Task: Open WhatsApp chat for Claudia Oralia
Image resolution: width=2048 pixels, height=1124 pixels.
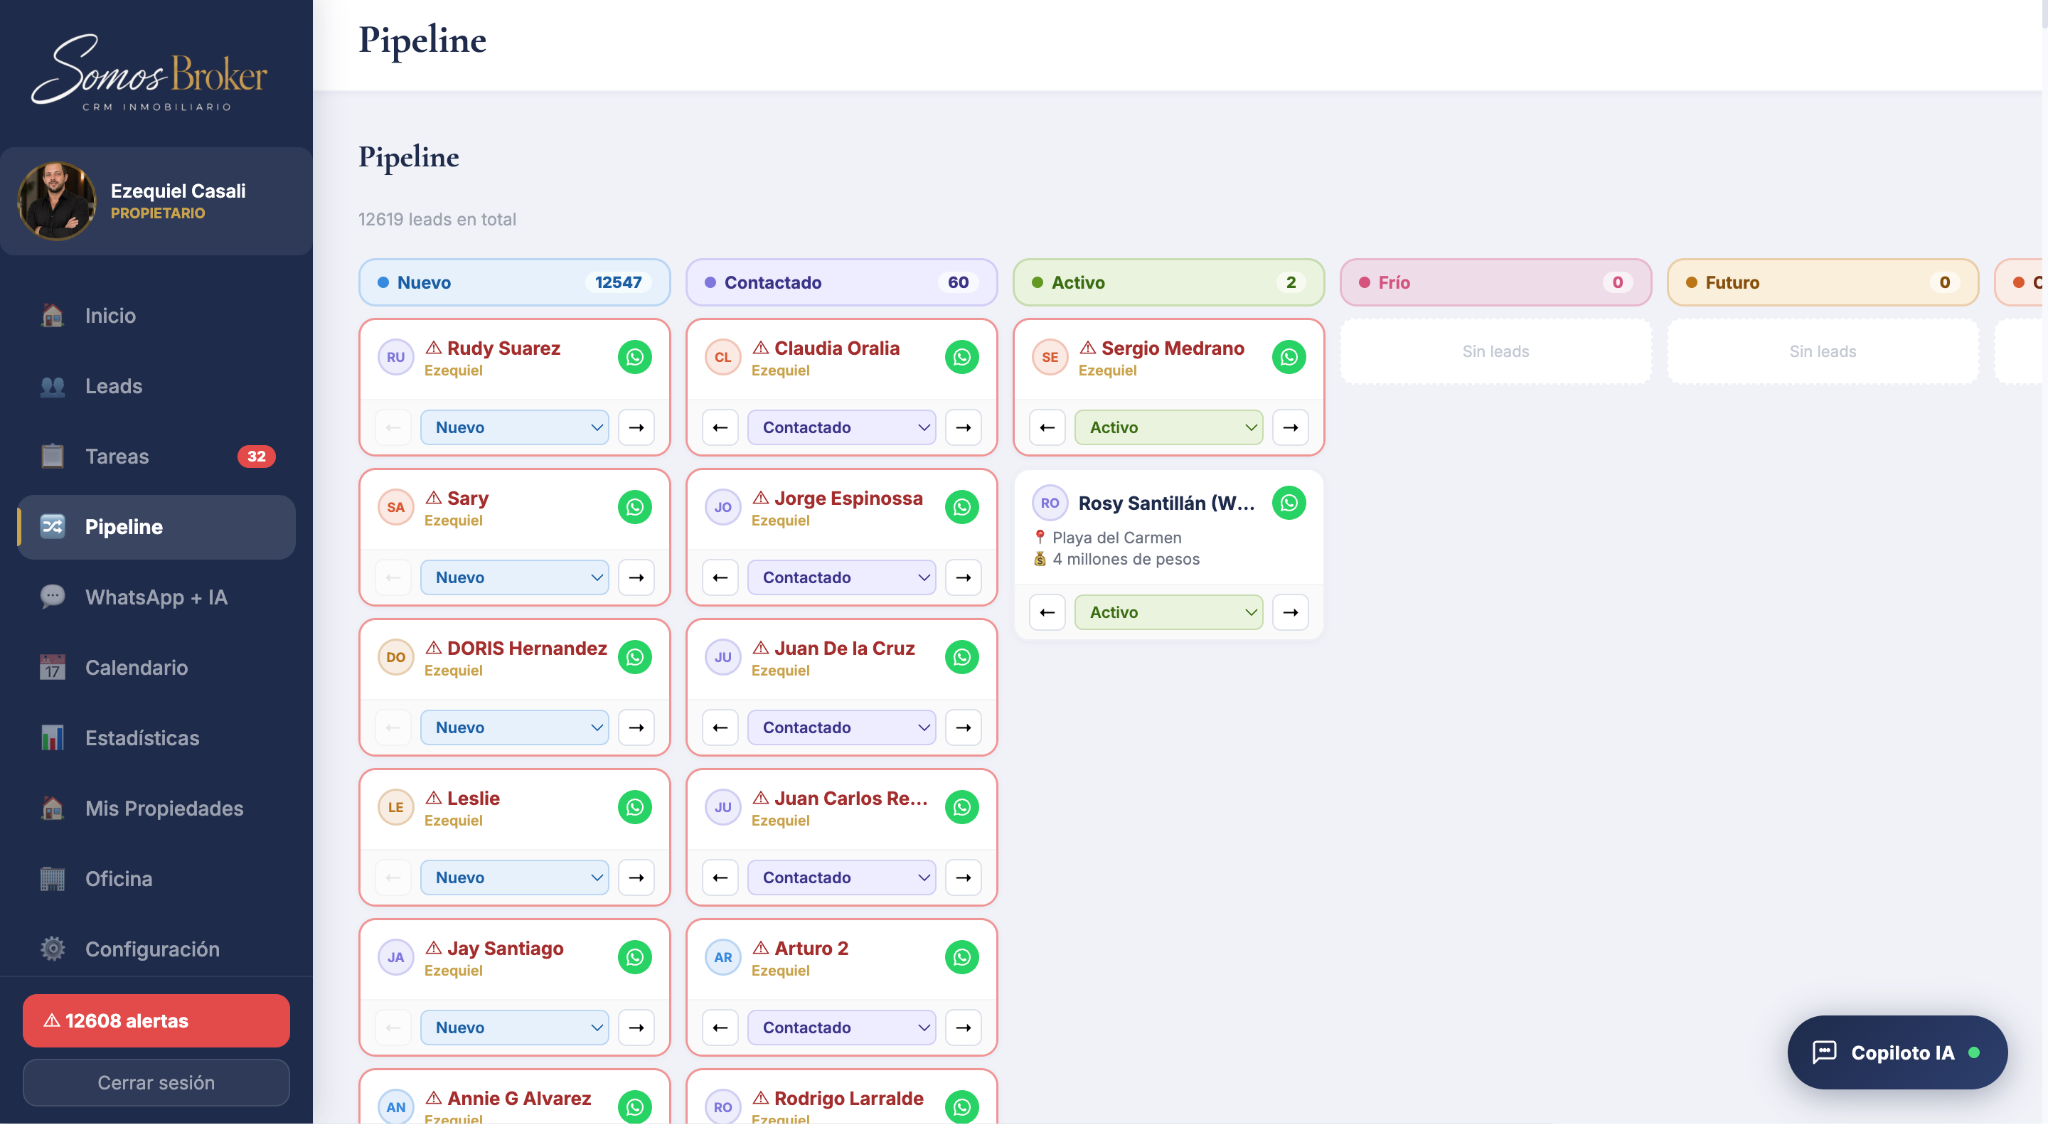Action: coord(962,357)
